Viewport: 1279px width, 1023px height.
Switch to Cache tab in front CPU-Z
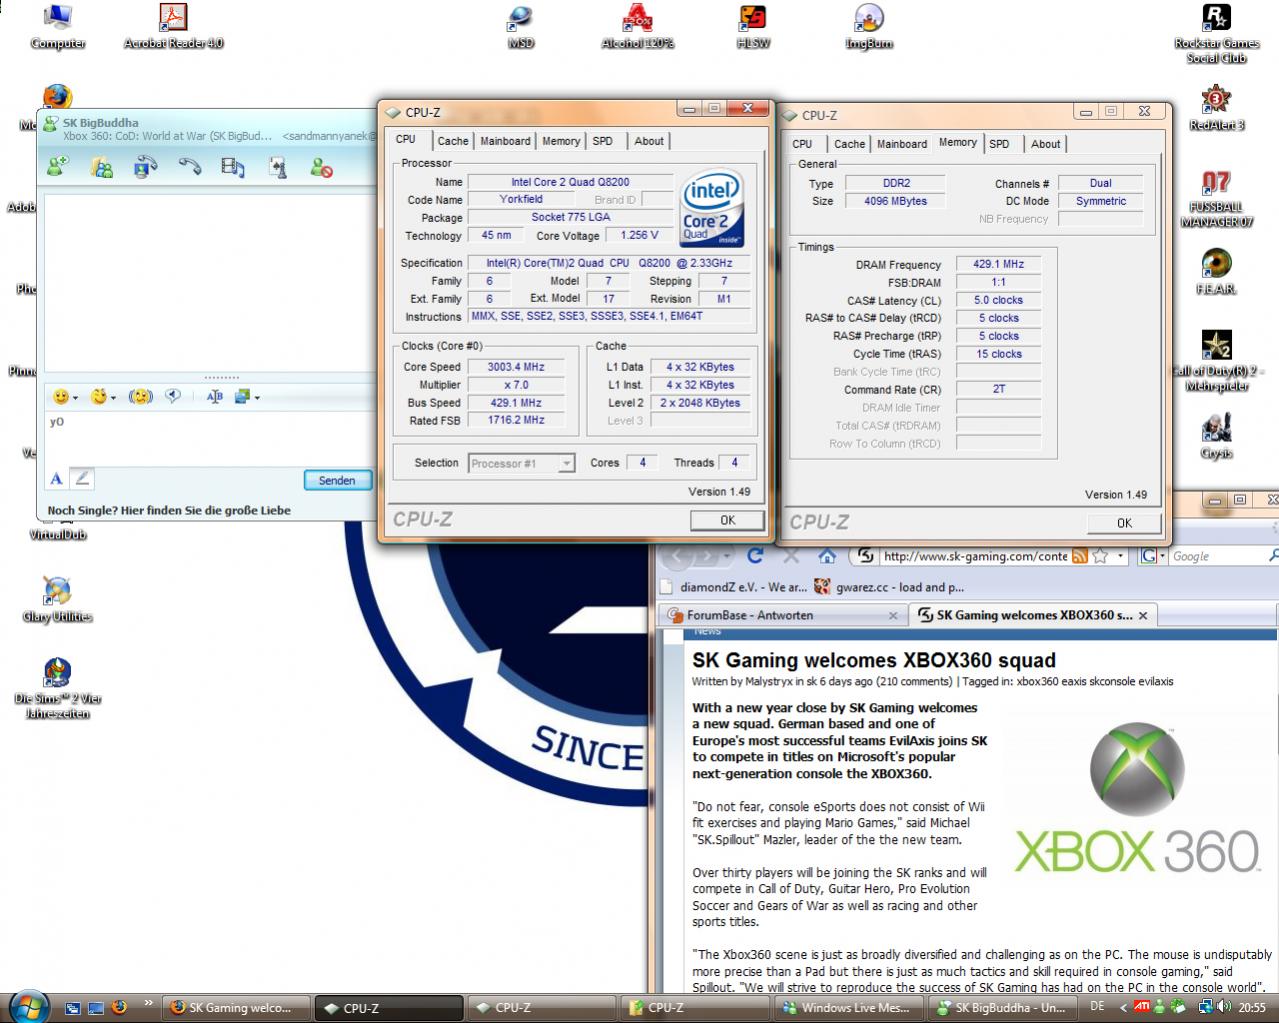pyautogui.click(x=452, y=141)
